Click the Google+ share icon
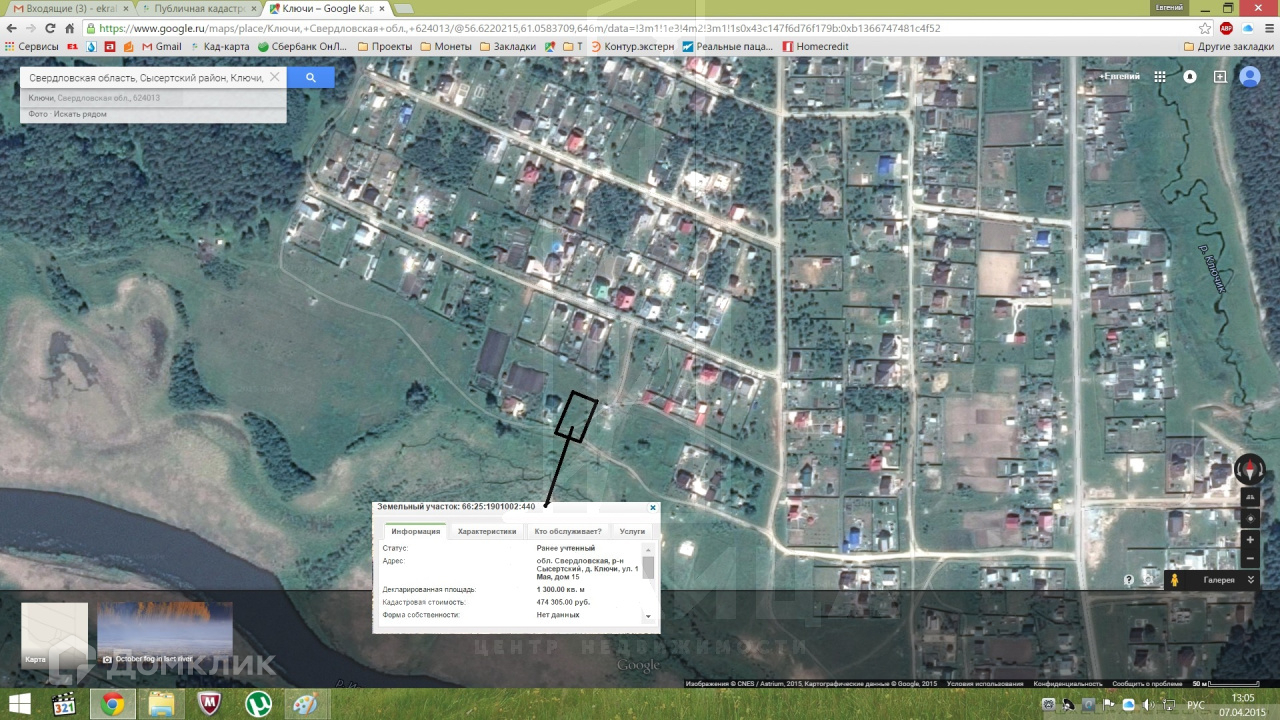The image size is (1280, 720). pyautogui.click(x=1220, y=77)
